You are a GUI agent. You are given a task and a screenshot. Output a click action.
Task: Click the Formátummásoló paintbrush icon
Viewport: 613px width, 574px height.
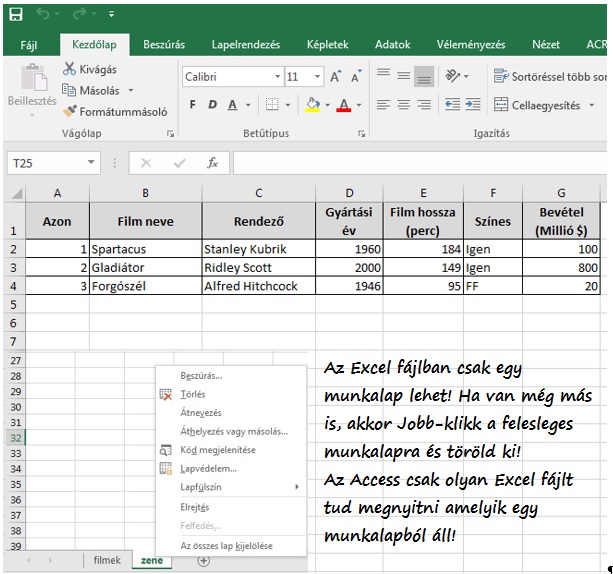pyautogui.click(x=69, y=112)
